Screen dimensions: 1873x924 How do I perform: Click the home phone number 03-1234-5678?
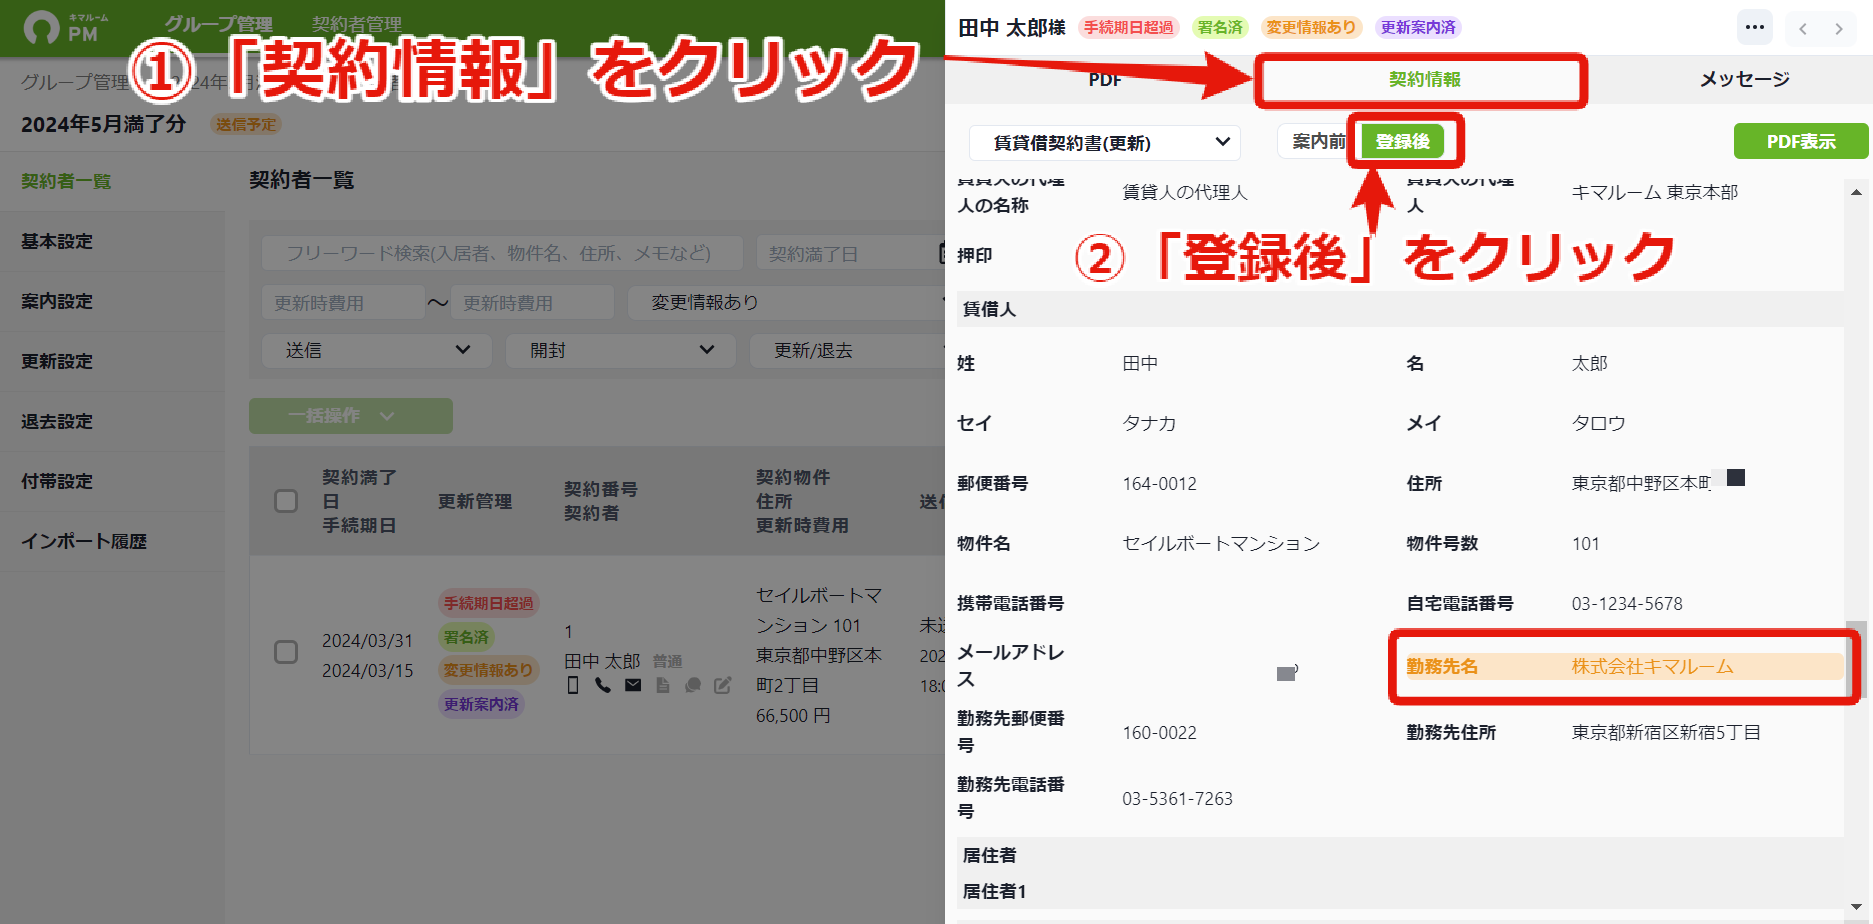1627,603
